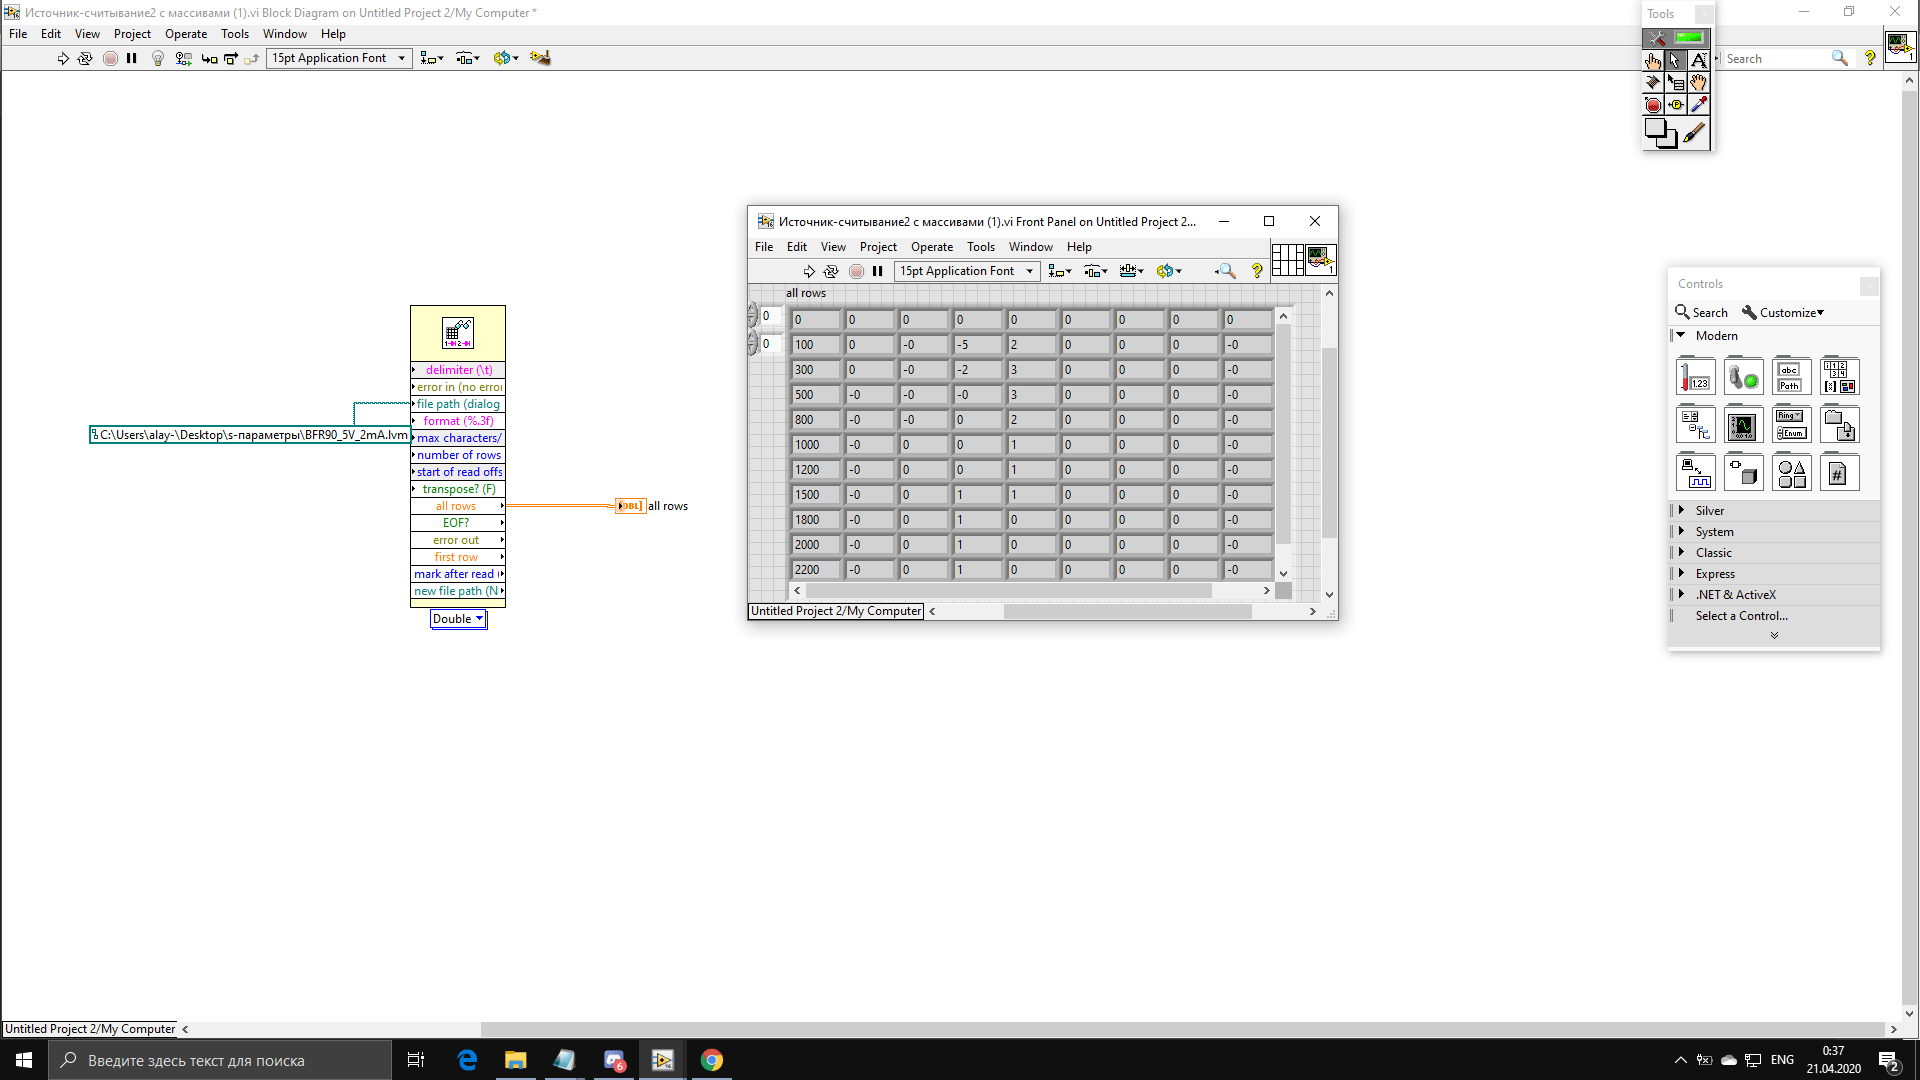Open the Numeric controls subpalette
This screenshot has width=1920, height=1080.
(x=1696, y=376)
